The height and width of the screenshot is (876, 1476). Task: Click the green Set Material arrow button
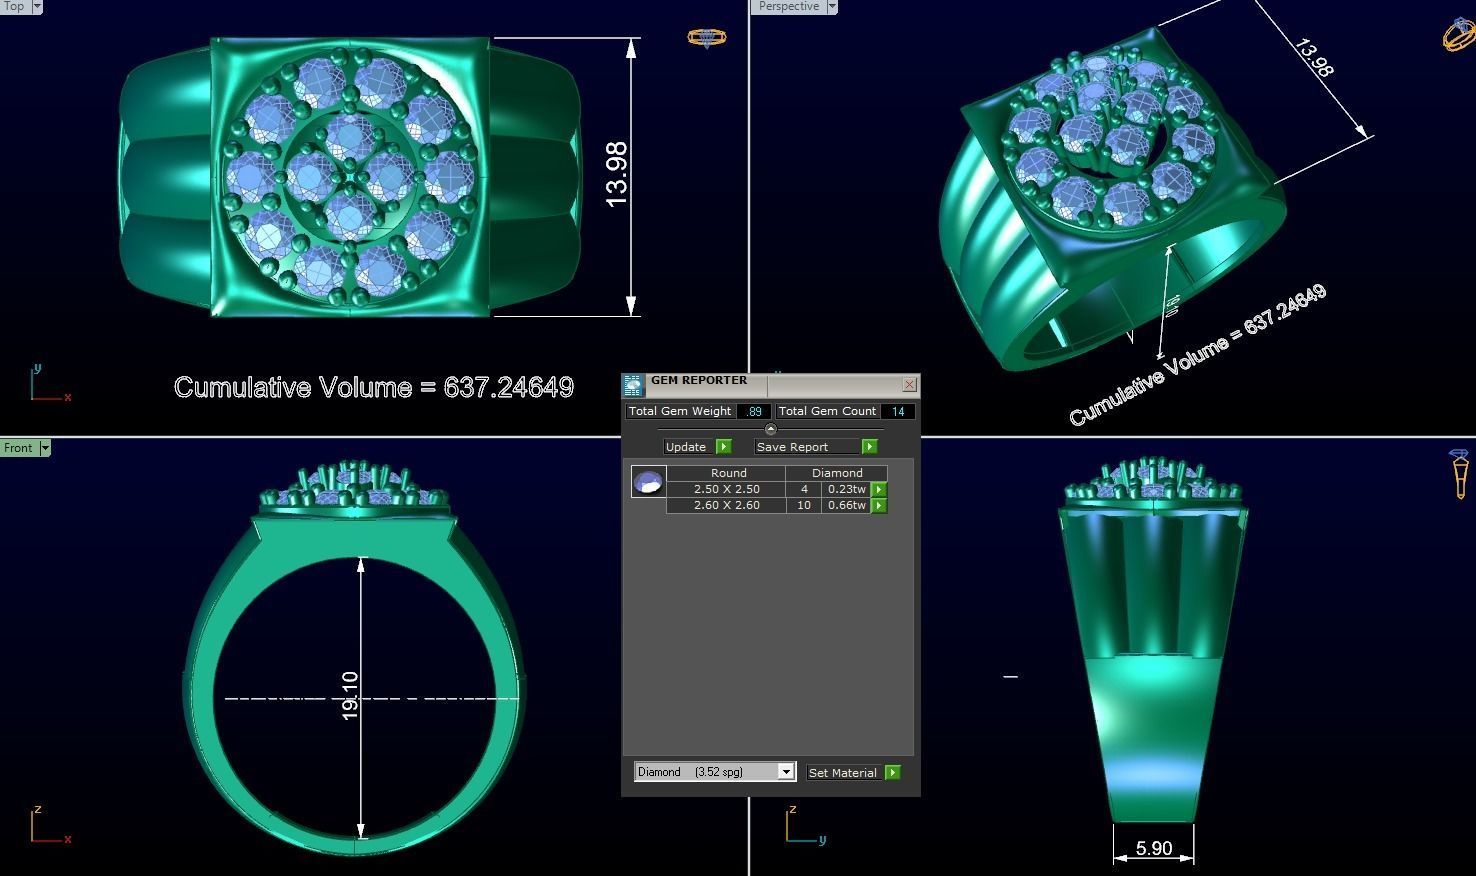point(893,773)
